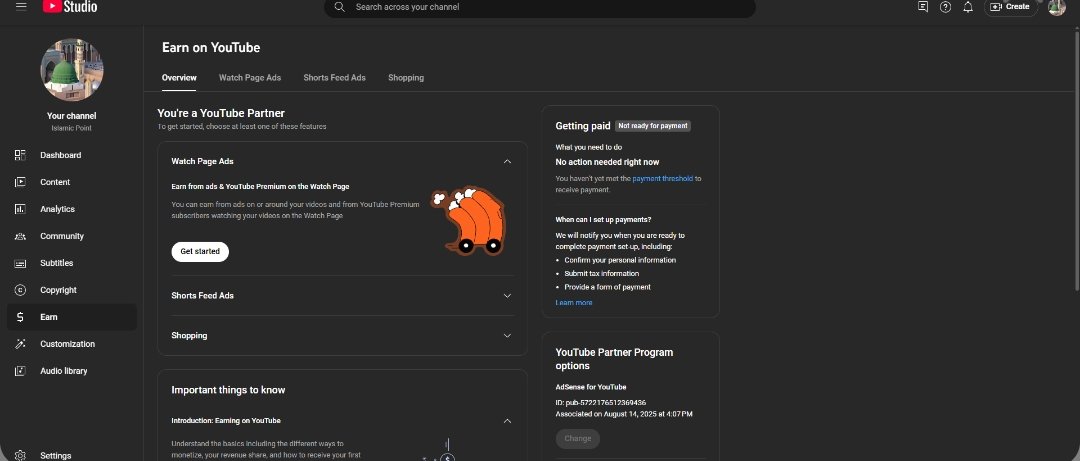The image size is (1080, 461).
Task: Click the Submit tax information bullet
Action: 602,274
